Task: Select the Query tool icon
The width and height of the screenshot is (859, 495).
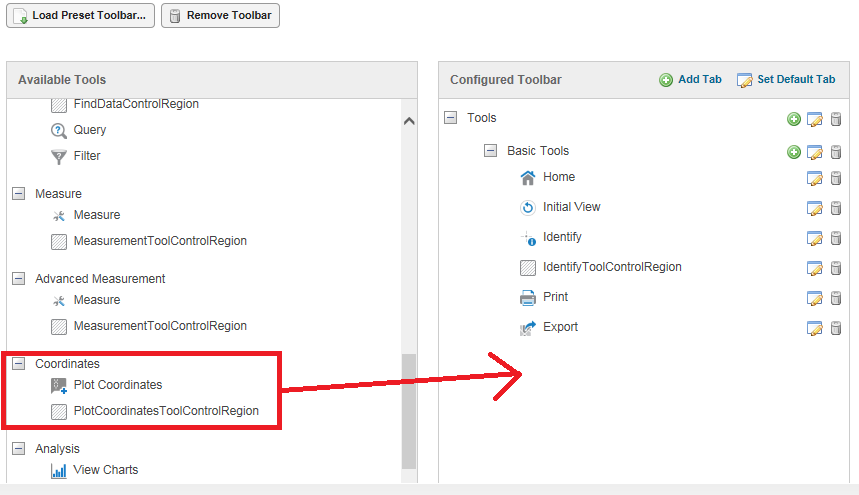Action: click(59, 130)
